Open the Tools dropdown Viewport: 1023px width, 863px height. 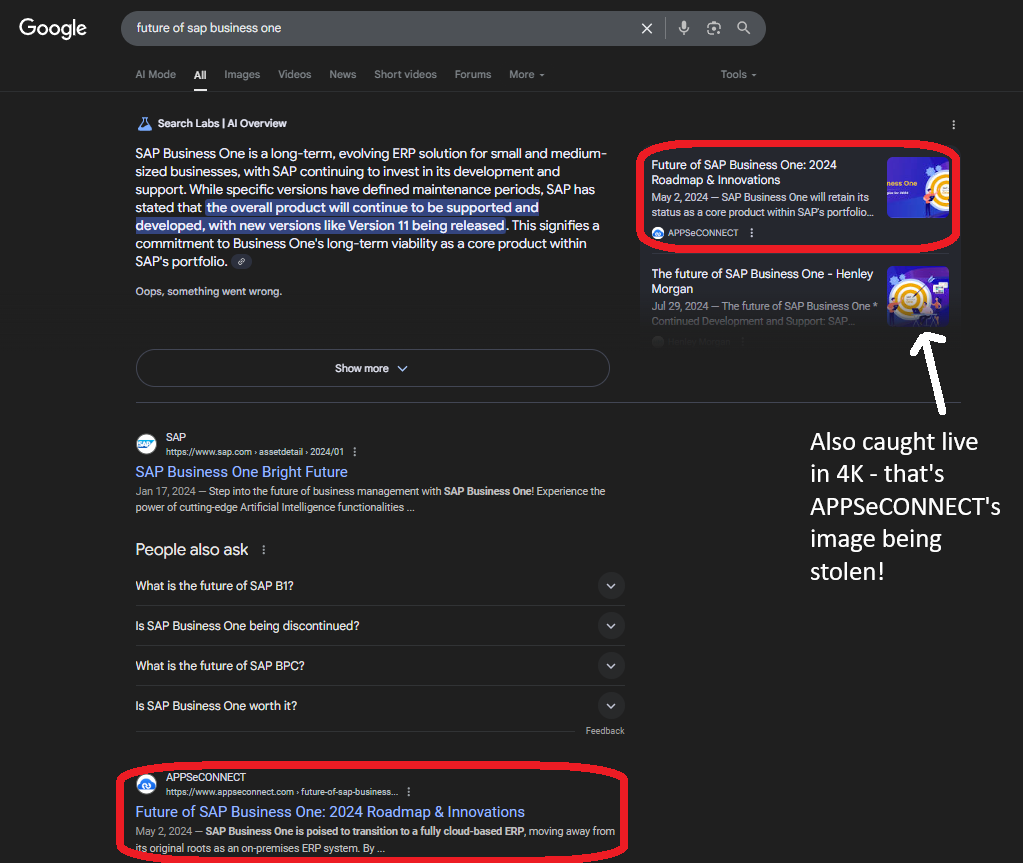[738, 74]
